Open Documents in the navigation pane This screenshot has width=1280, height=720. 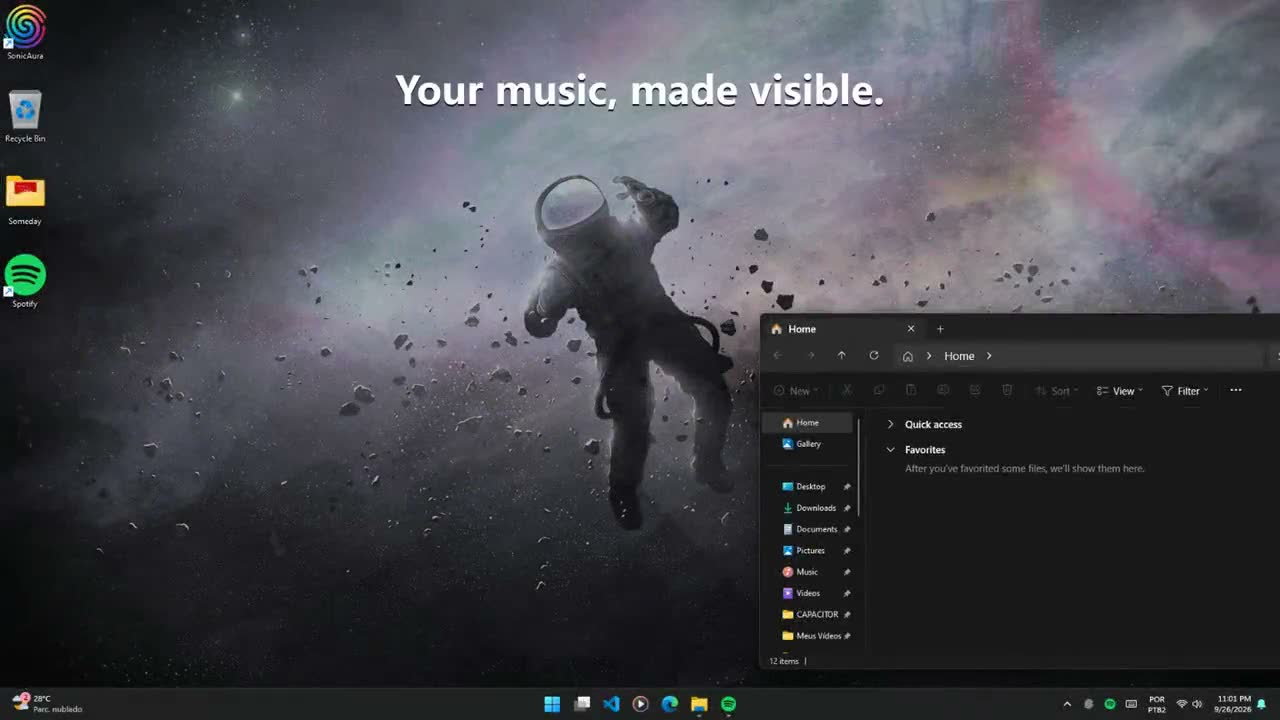808,529
